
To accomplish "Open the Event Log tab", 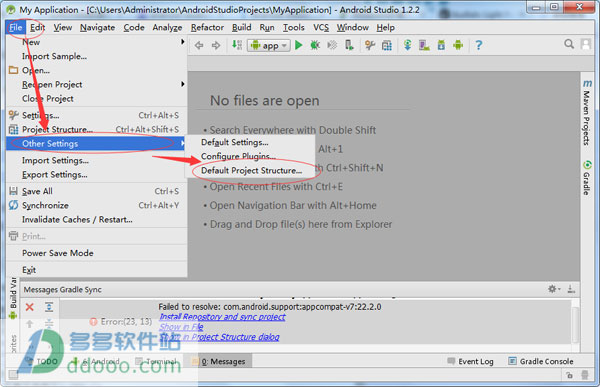I will [471, 361].
